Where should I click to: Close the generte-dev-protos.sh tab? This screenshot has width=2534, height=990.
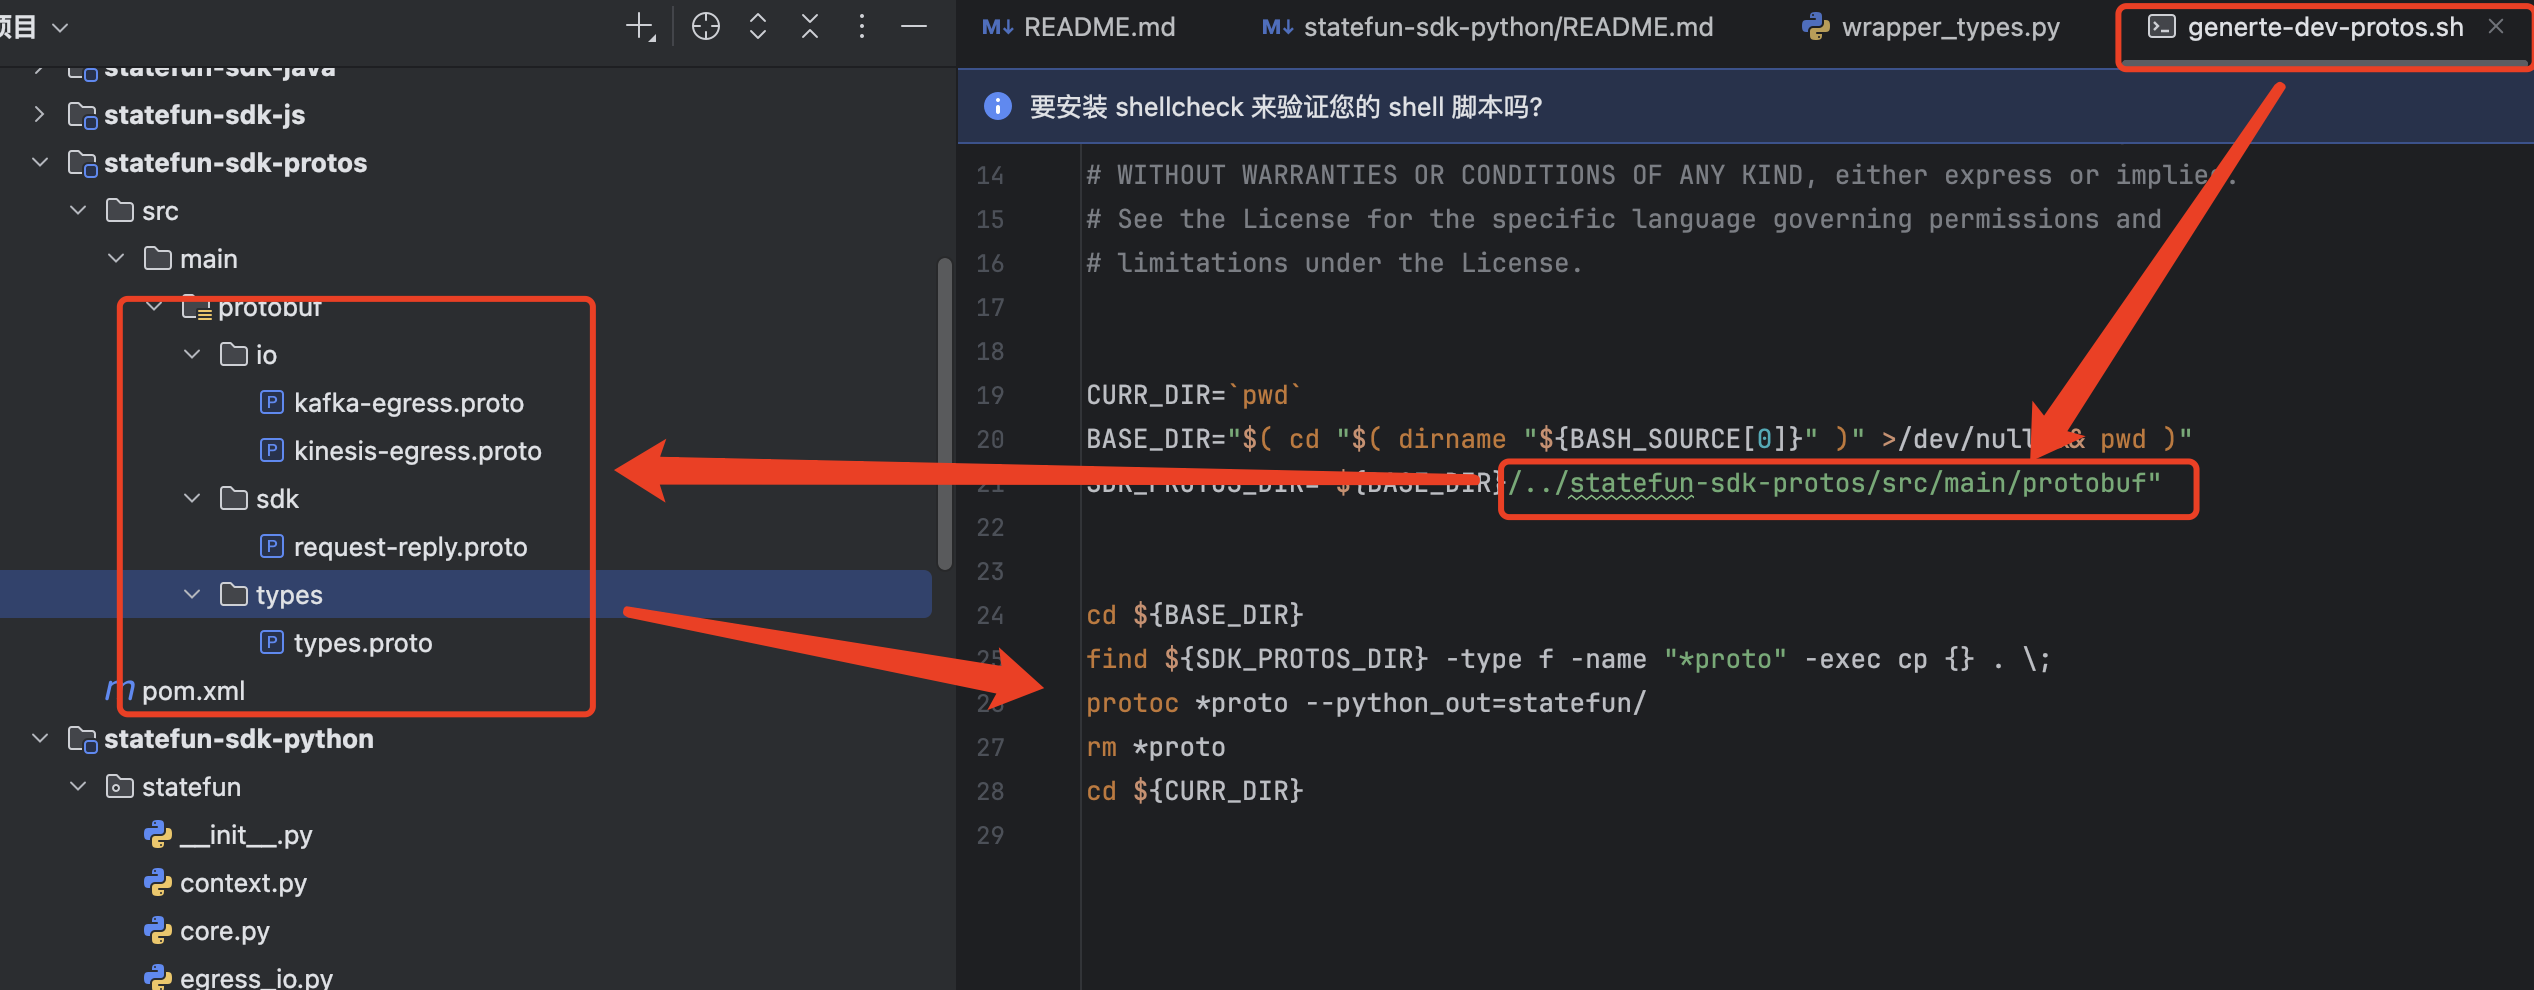2496,27
